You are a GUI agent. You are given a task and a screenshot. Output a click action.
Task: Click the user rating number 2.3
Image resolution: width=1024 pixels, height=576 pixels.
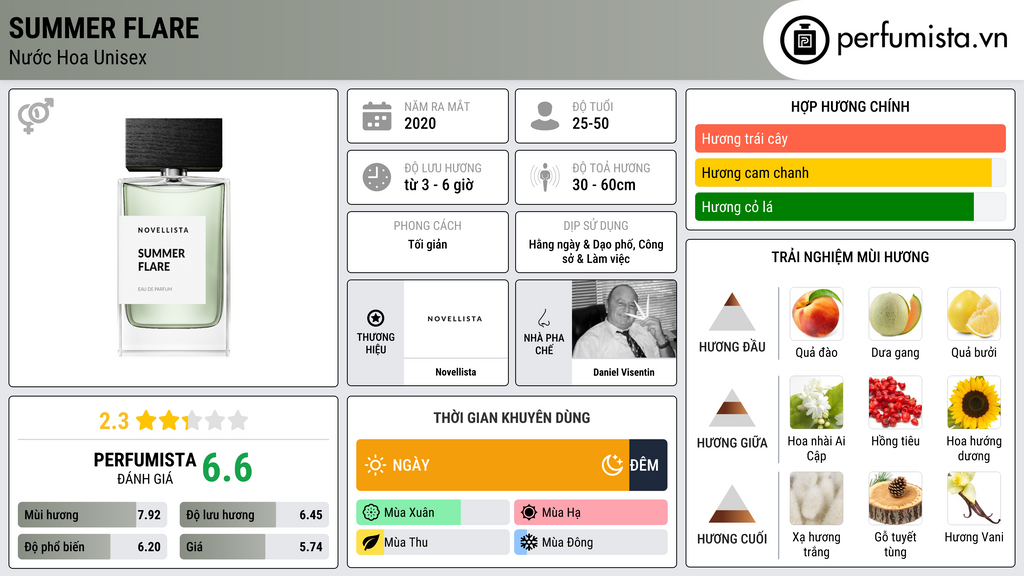click(114, 421)
